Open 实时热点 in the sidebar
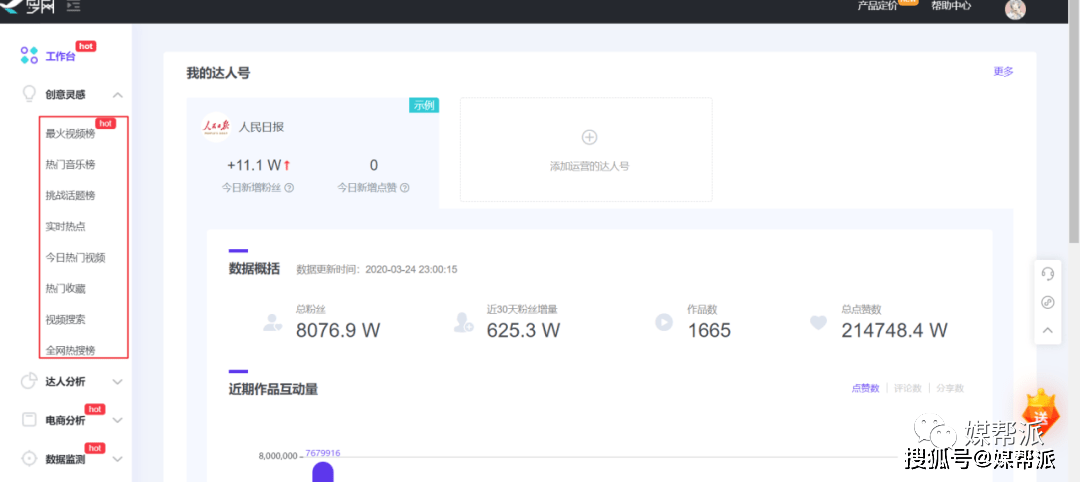 [65, 227]
